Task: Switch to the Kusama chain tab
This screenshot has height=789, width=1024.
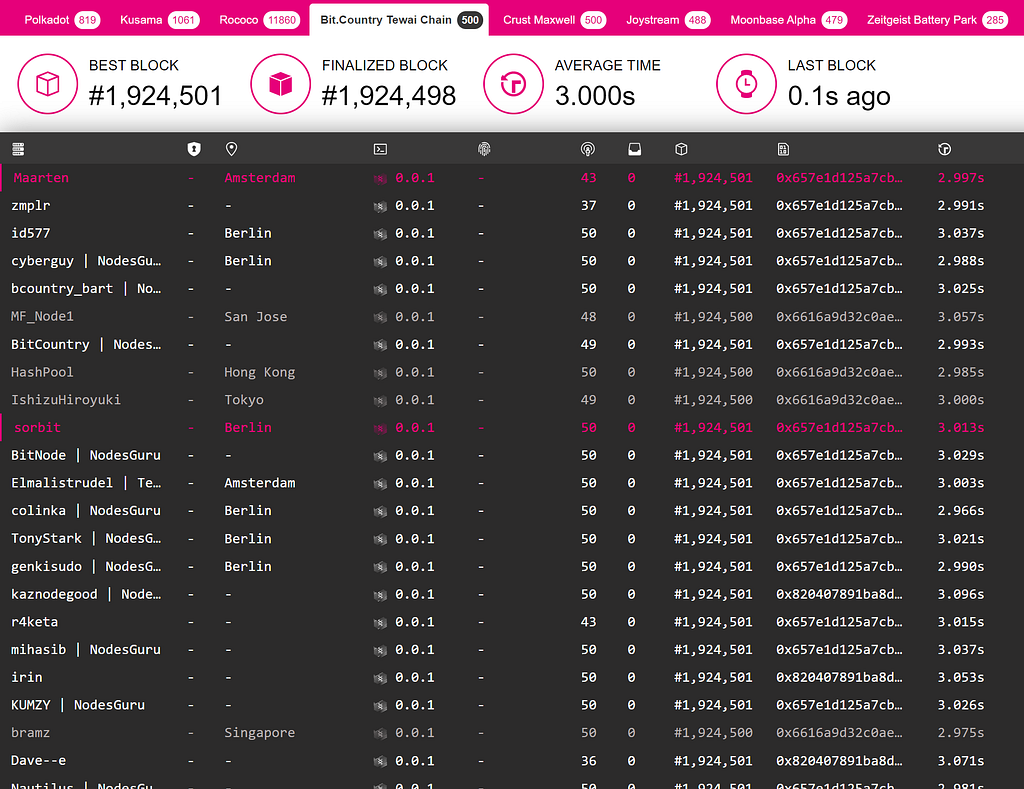Action: point(159,20)
